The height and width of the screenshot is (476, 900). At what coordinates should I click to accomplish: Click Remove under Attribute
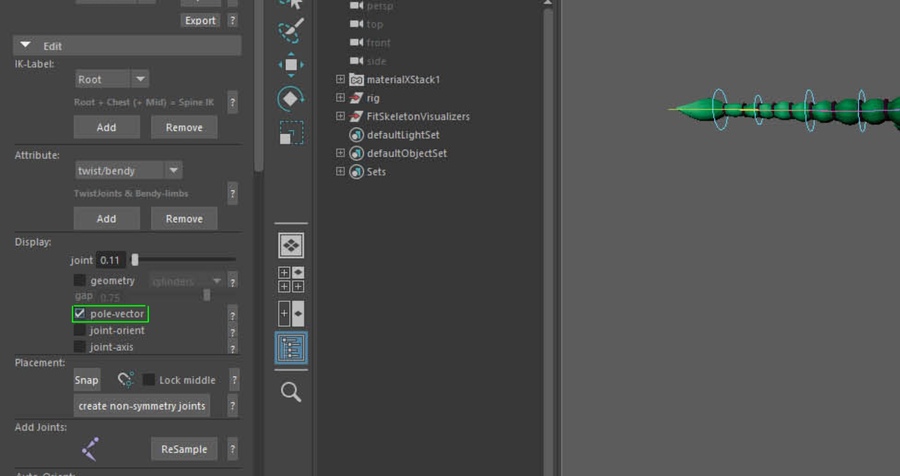(184, 219)
